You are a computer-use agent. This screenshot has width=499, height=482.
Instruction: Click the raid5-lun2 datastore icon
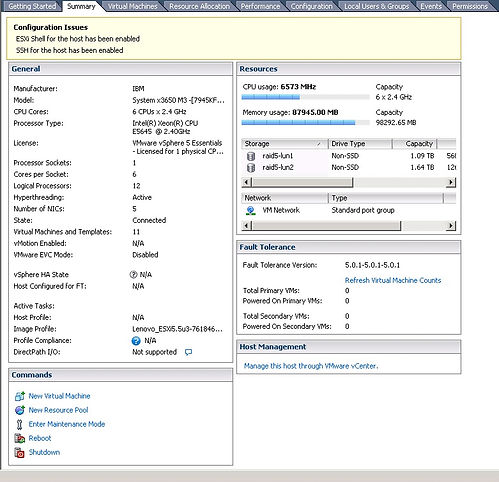[x=251, y=168]
